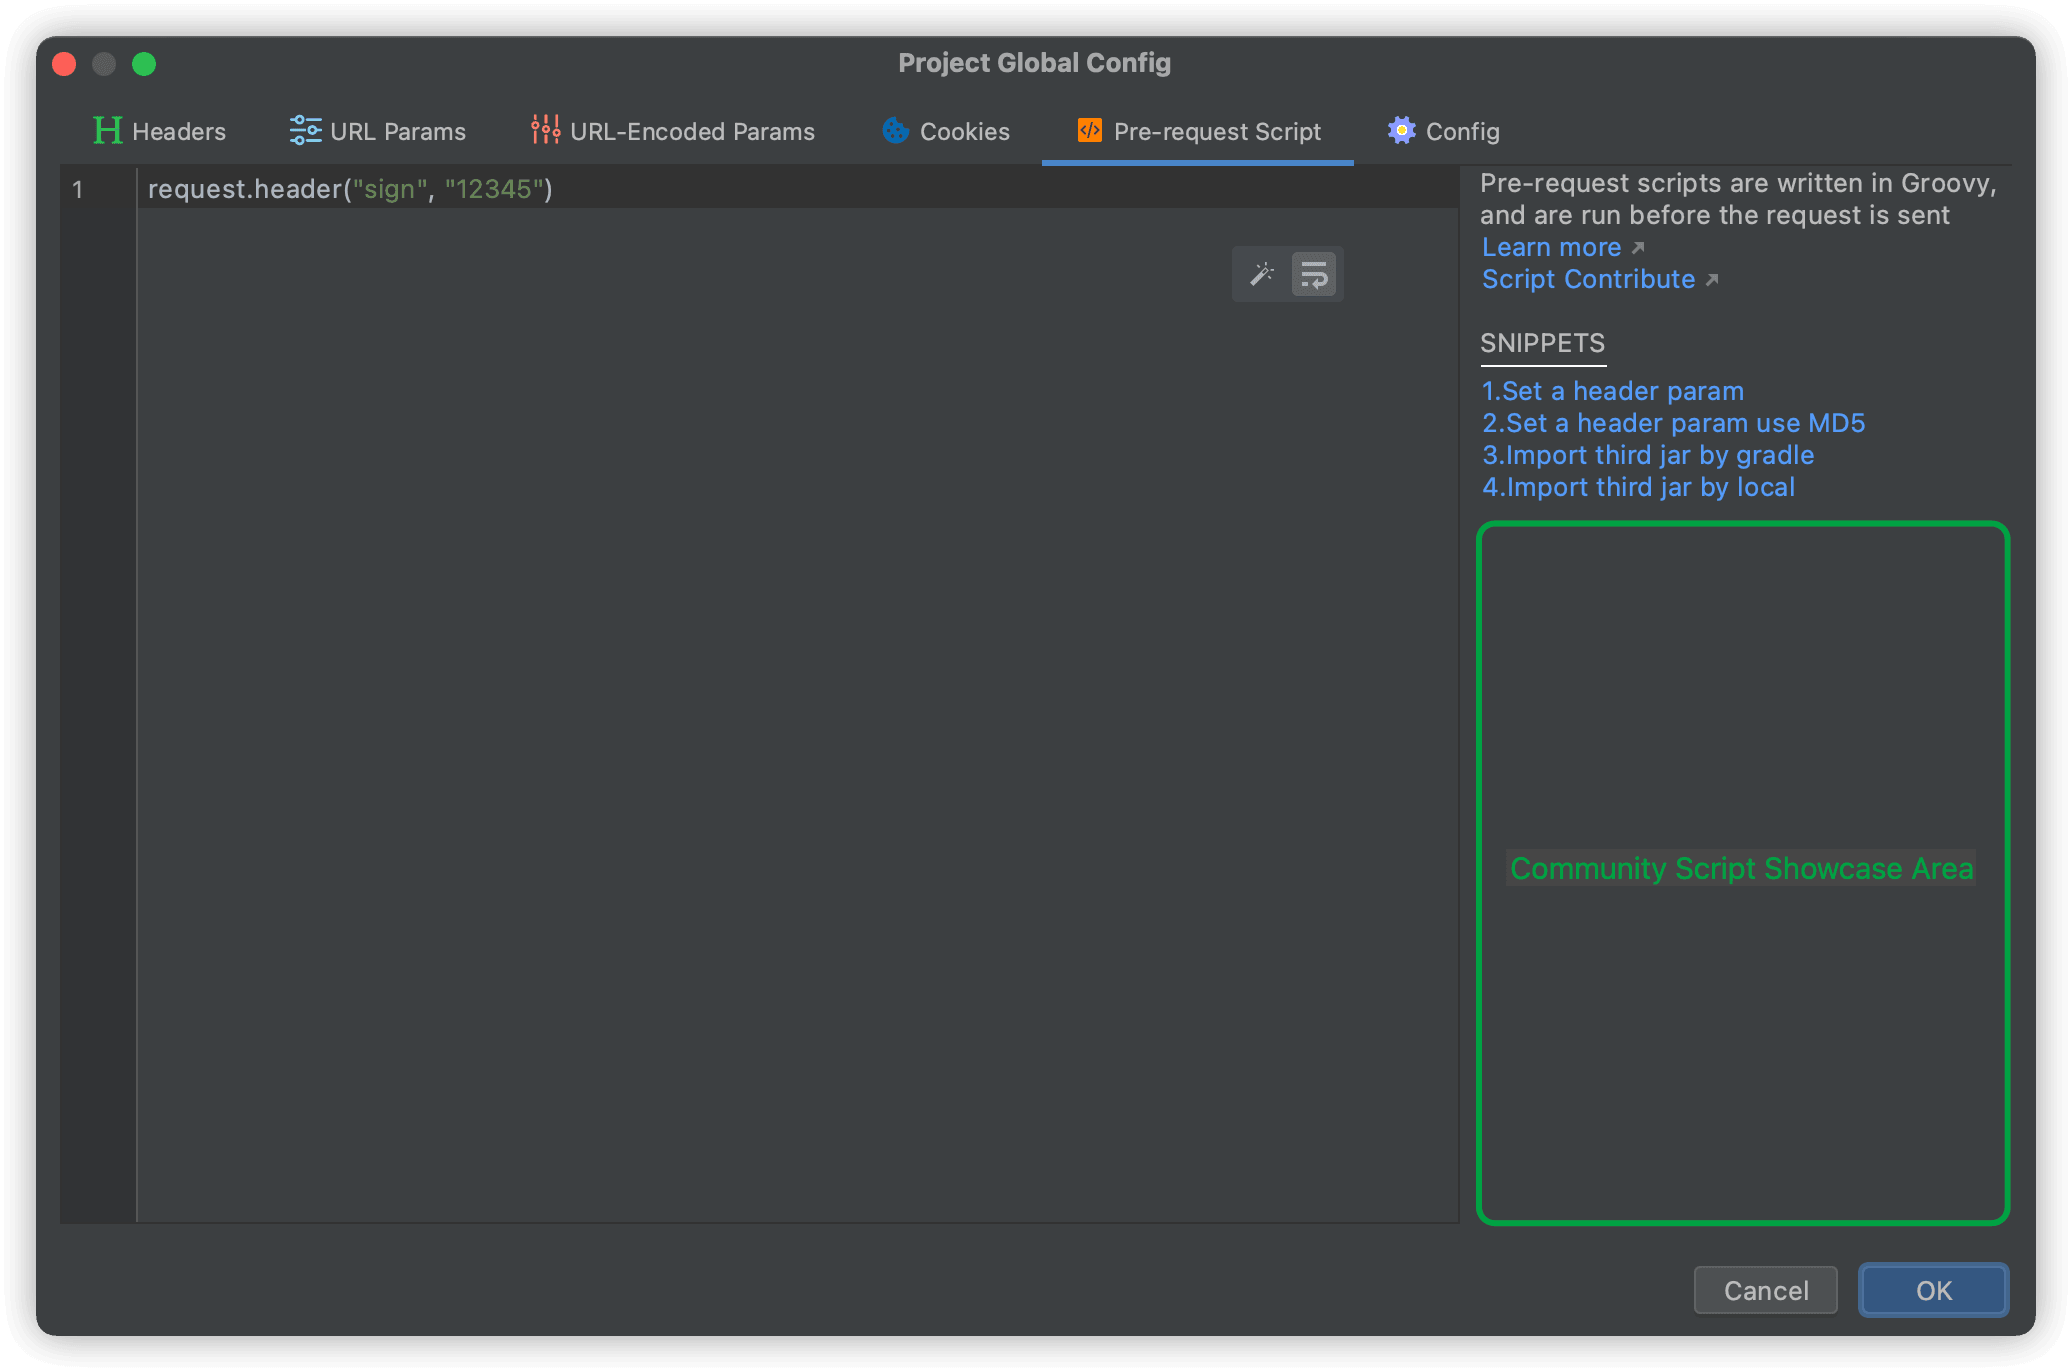Click the orange Pre-request Script icon
Screen dimensions: 2072x1372
tap(1089, 131)
